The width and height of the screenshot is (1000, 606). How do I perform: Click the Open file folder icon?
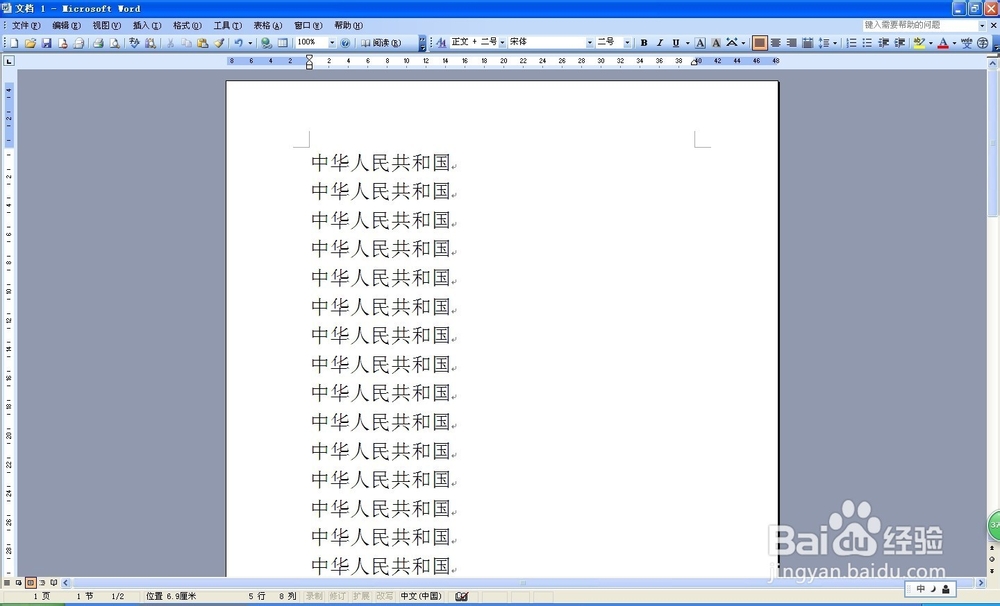(30, 43)
